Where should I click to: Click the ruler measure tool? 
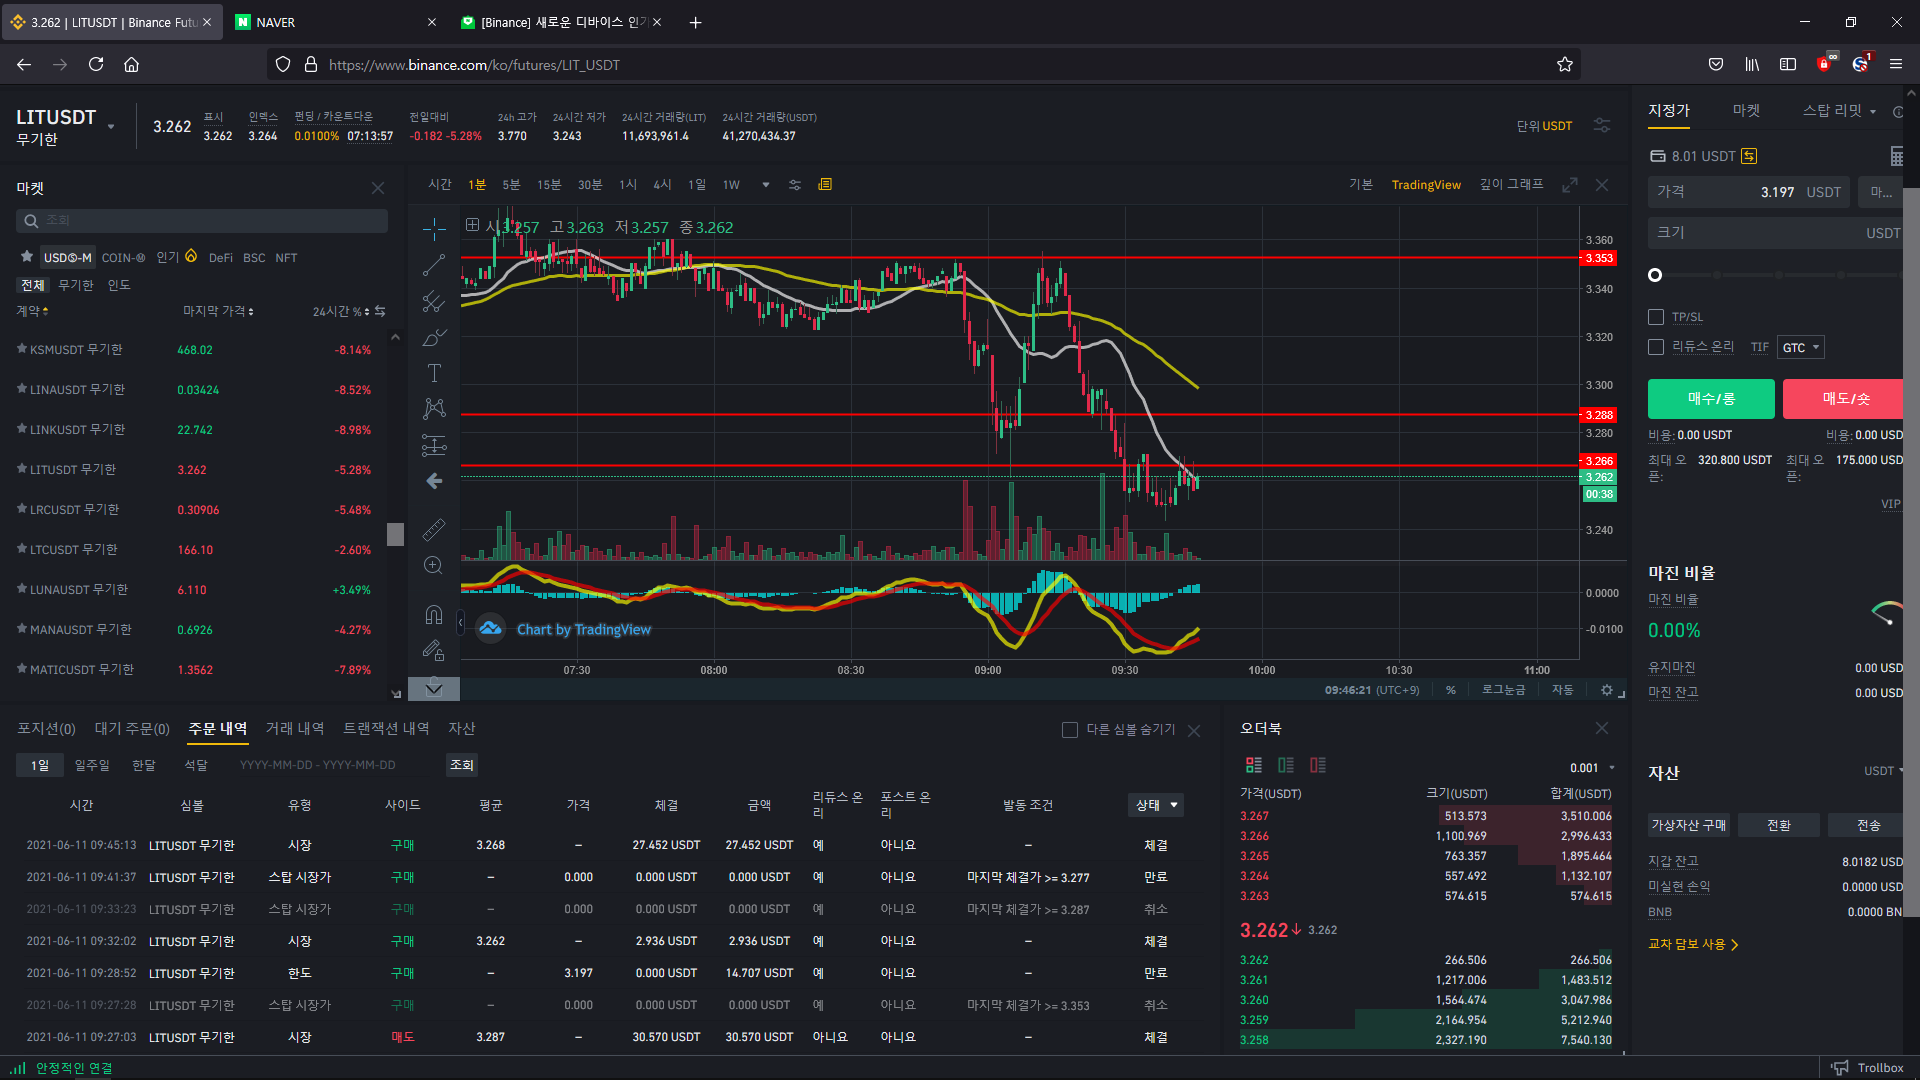(x=434, y=529)
